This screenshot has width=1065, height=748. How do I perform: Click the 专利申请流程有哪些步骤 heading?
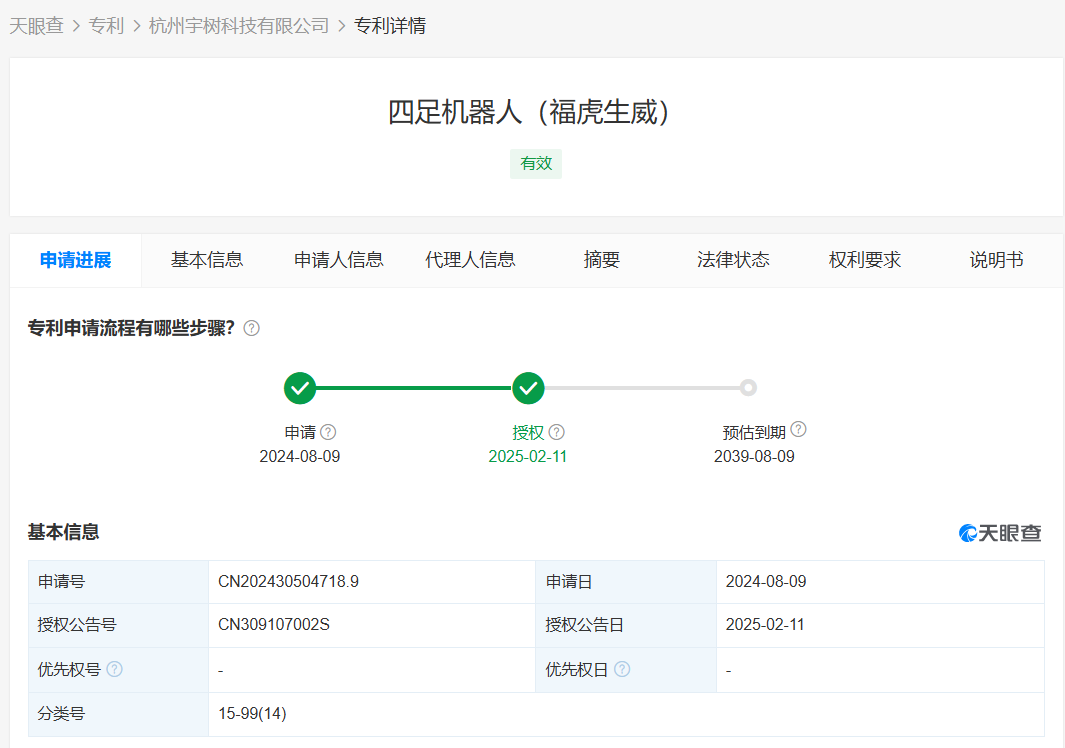coord(131,328)
